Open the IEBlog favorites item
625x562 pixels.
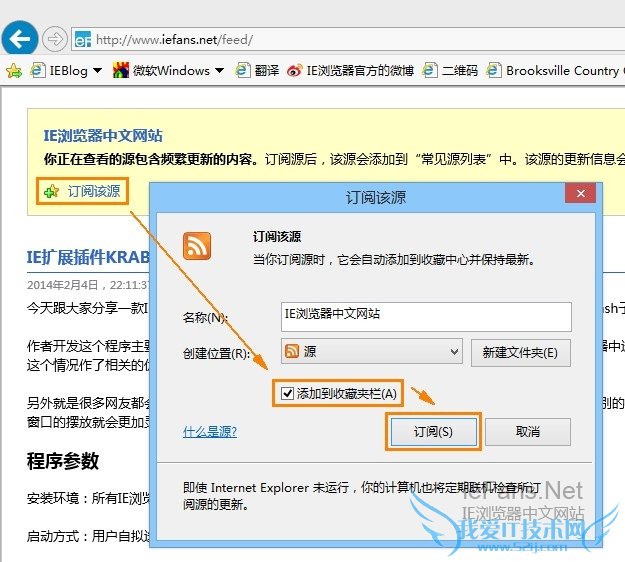(59, 71)
